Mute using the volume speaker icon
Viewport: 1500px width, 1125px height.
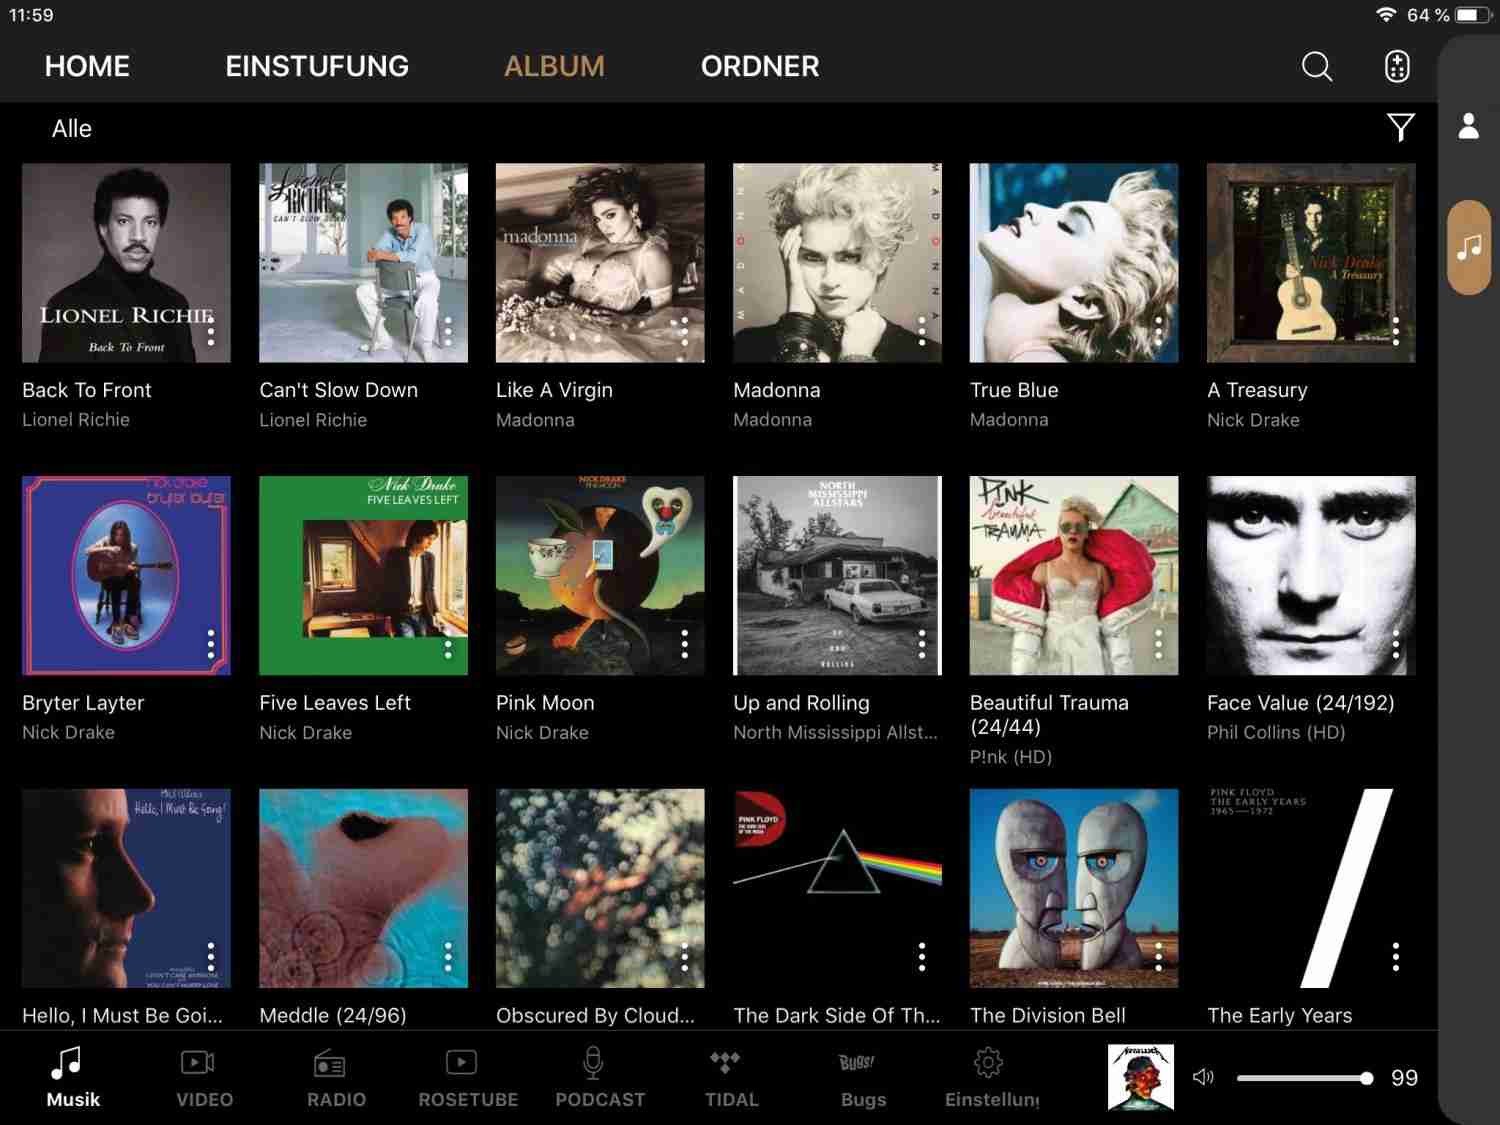[x=1204, y=1077]
